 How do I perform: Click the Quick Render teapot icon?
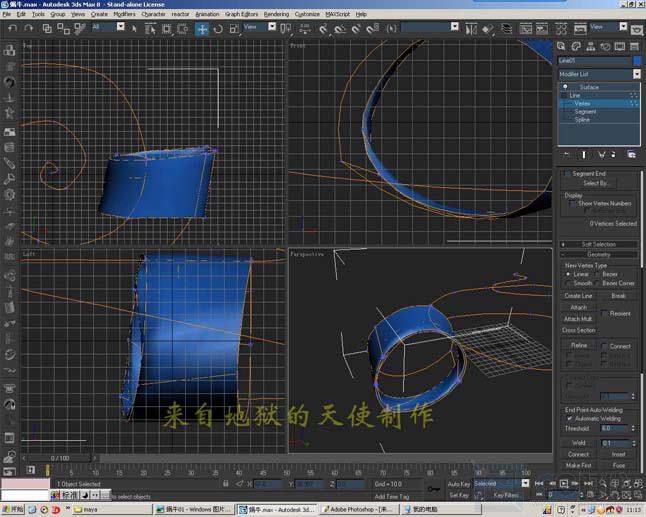pos(637,30)
